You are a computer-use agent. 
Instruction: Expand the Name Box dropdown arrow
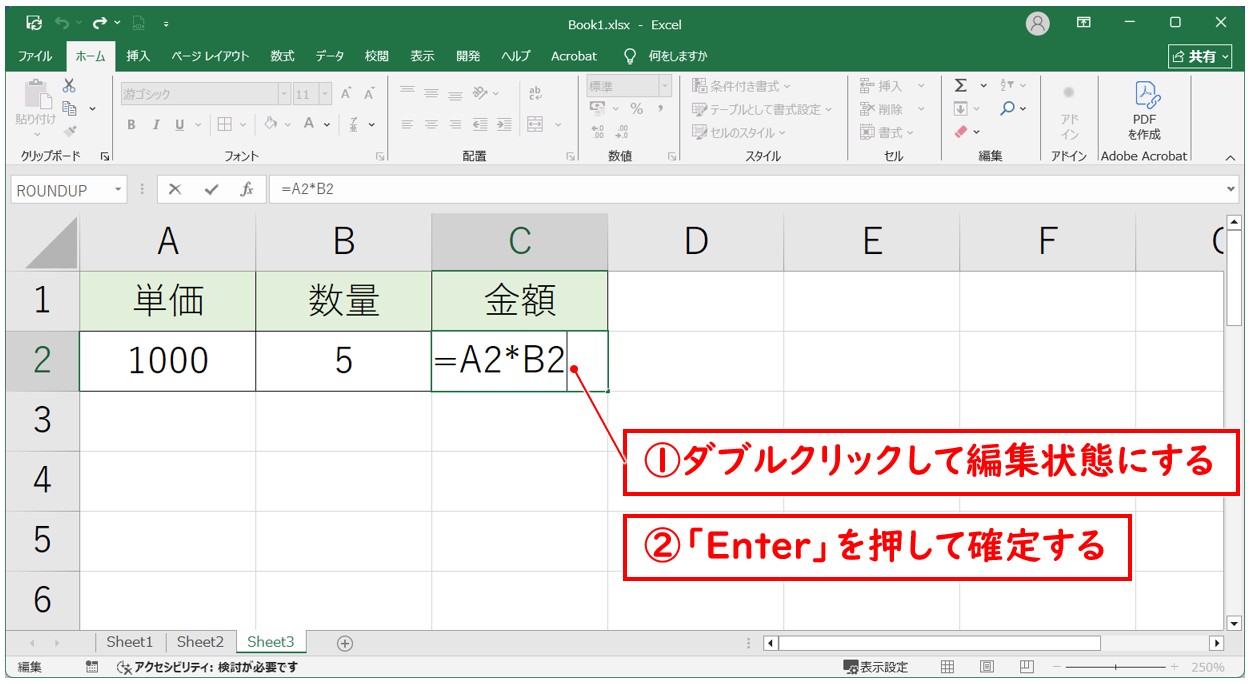pos(119,189)
